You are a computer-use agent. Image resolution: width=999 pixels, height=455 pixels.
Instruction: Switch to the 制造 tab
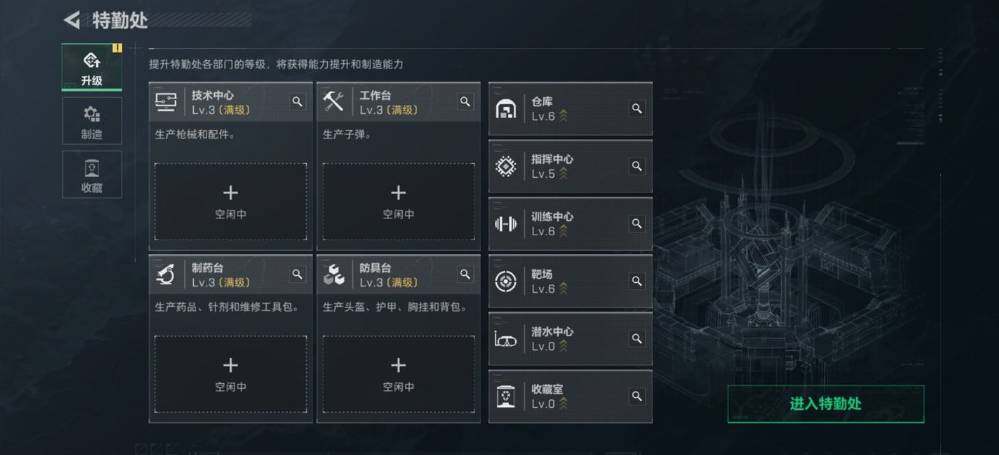[x=92, y=121]
